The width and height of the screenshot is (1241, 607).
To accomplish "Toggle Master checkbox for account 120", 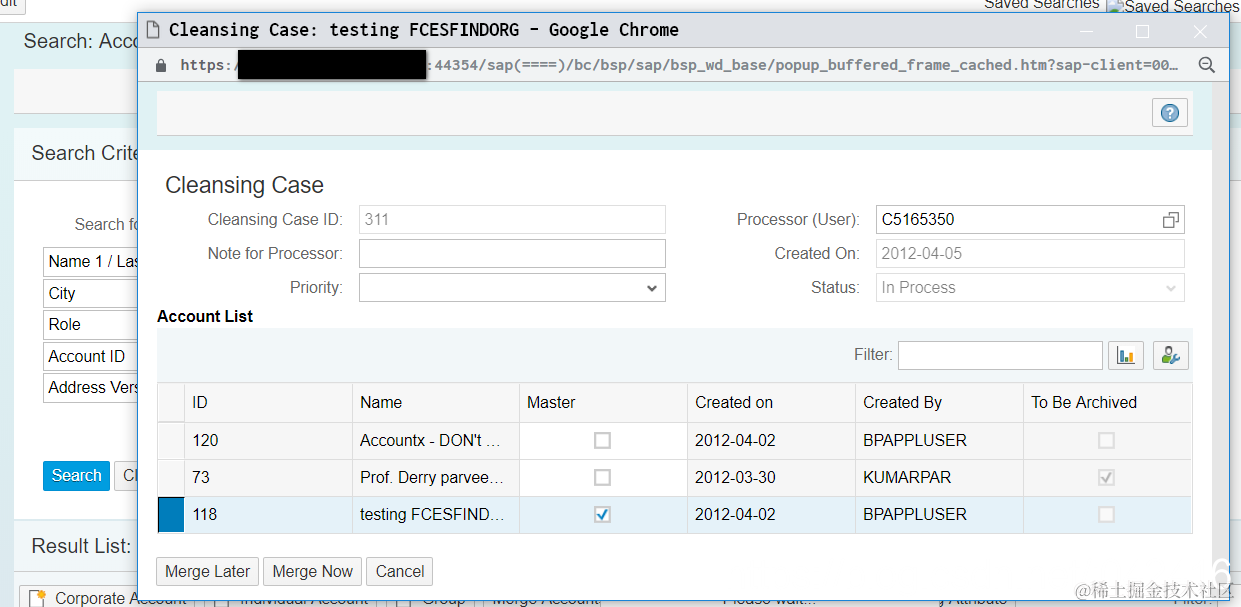I will tap(602, 440).
